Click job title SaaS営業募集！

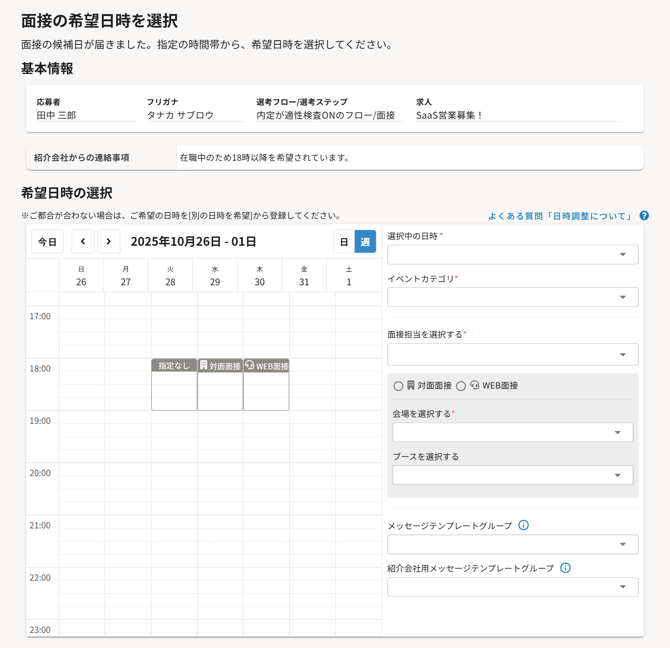point(449,115)
